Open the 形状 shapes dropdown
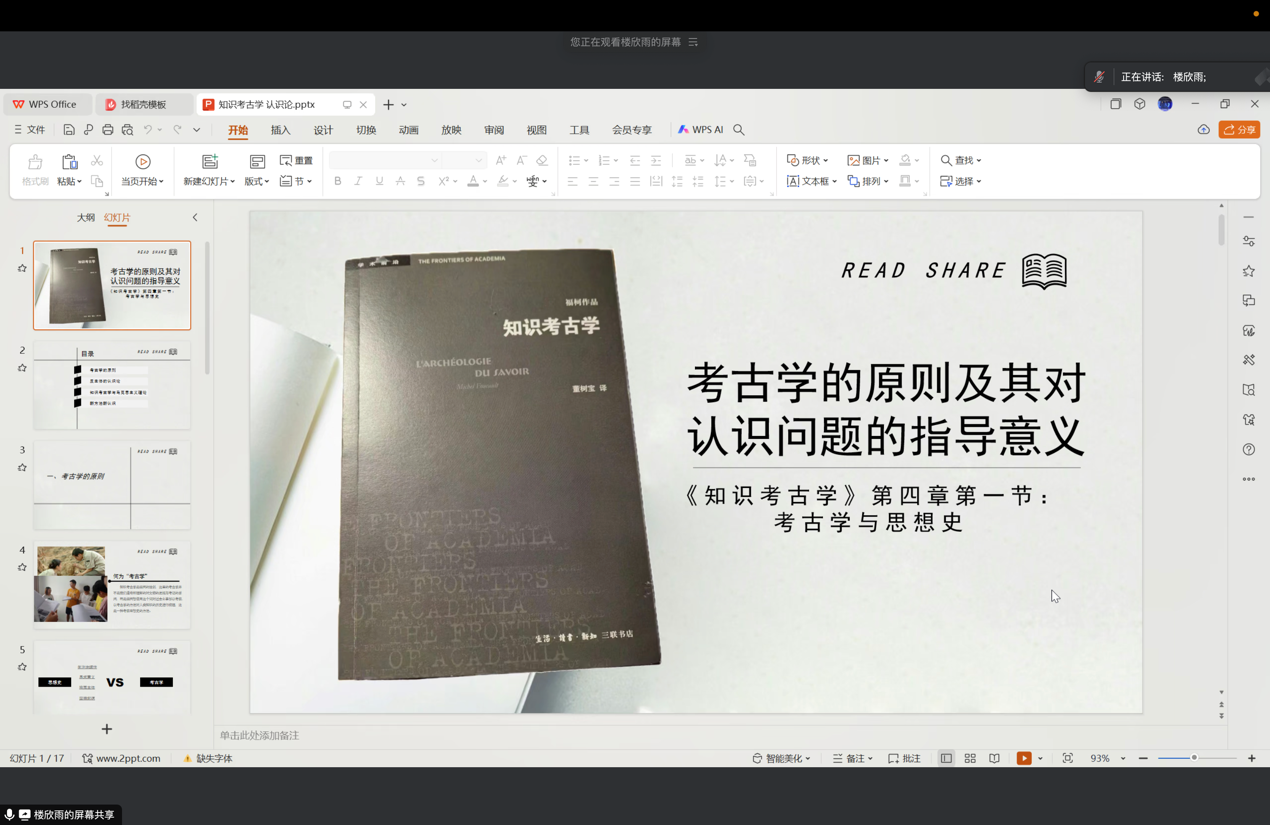Viewport: 1270px width, 825px height. coord(808,160)
